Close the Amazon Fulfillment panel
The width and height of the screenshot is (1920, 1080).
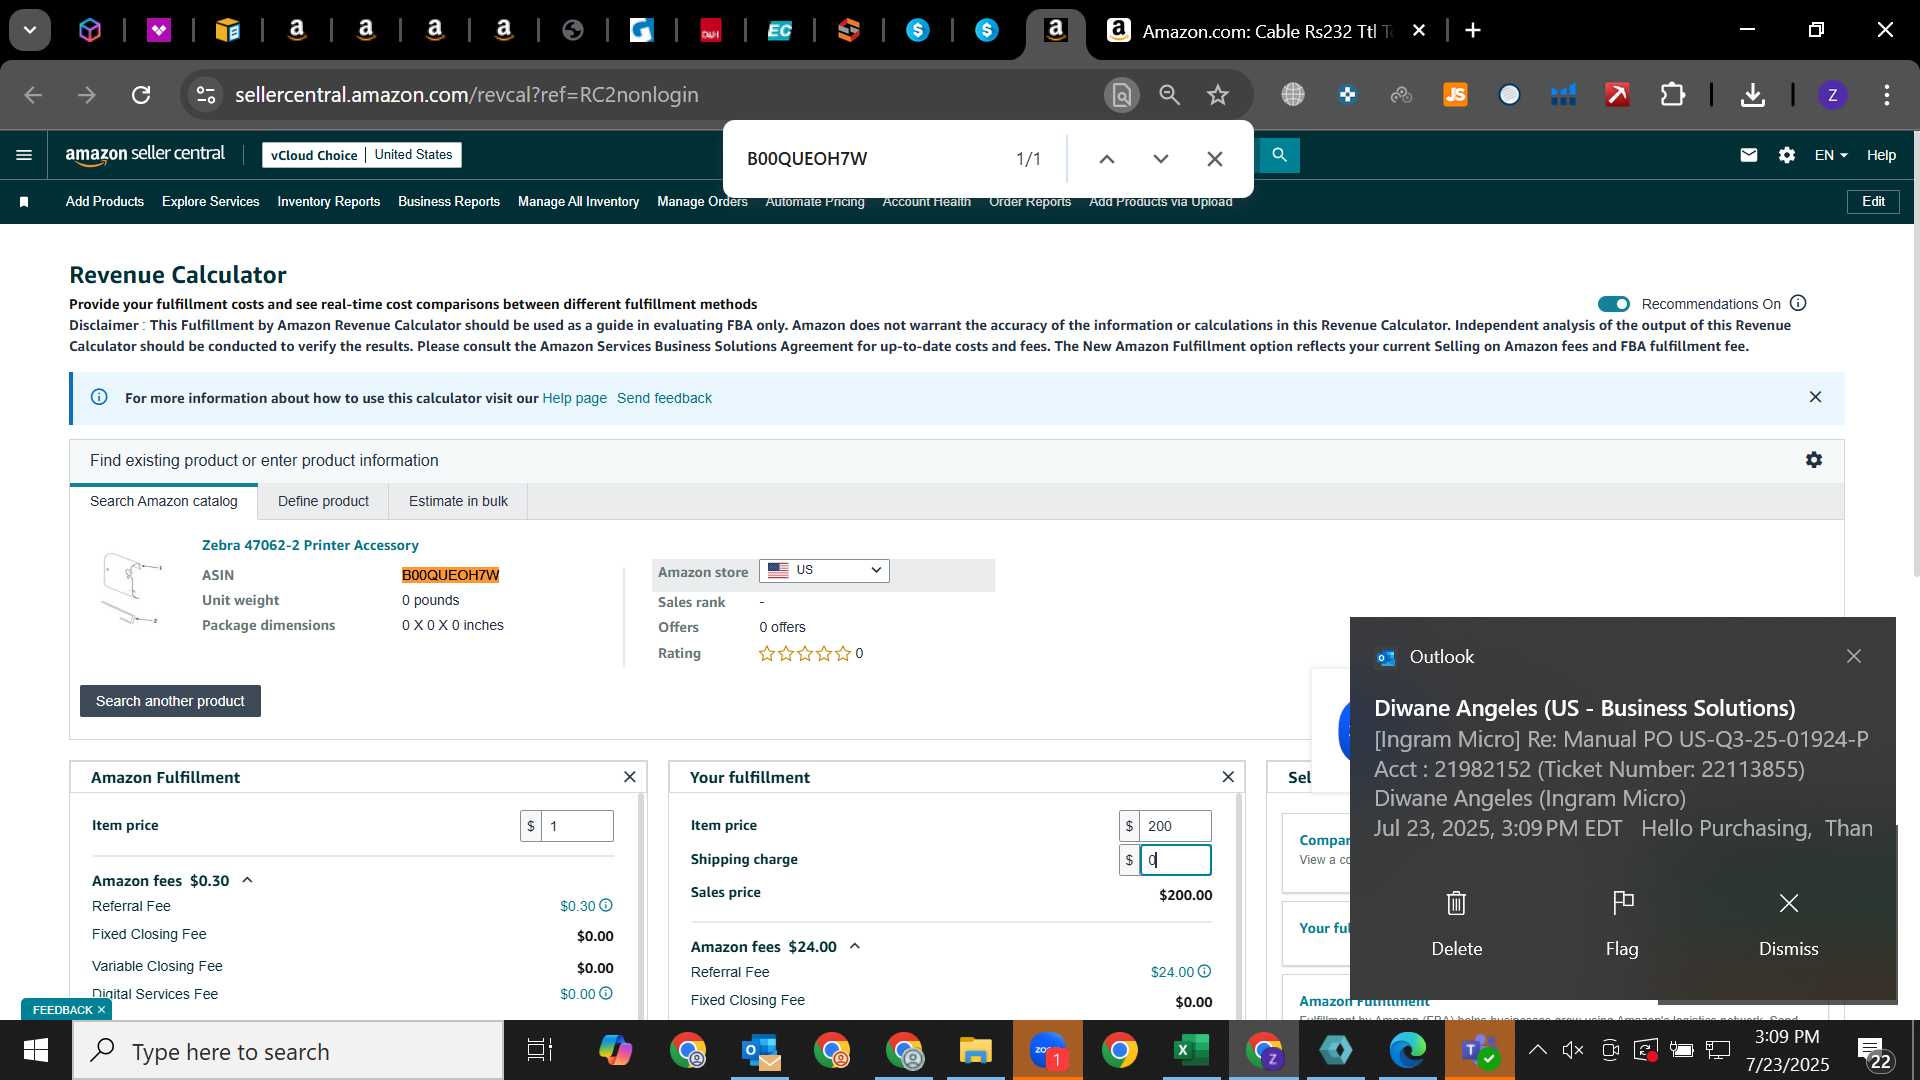pyautogui.click(x=629, y=777)
